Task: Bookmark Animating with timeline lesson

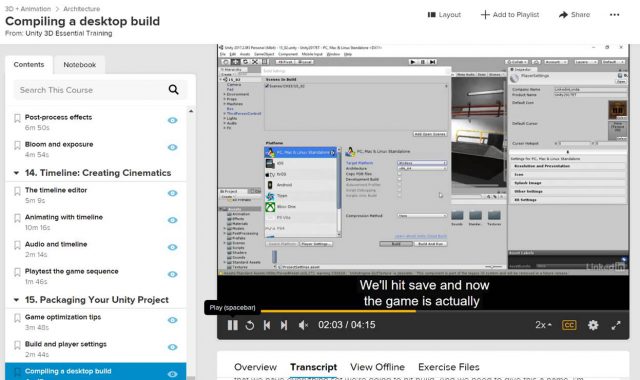Action: [x=17, y=218]
